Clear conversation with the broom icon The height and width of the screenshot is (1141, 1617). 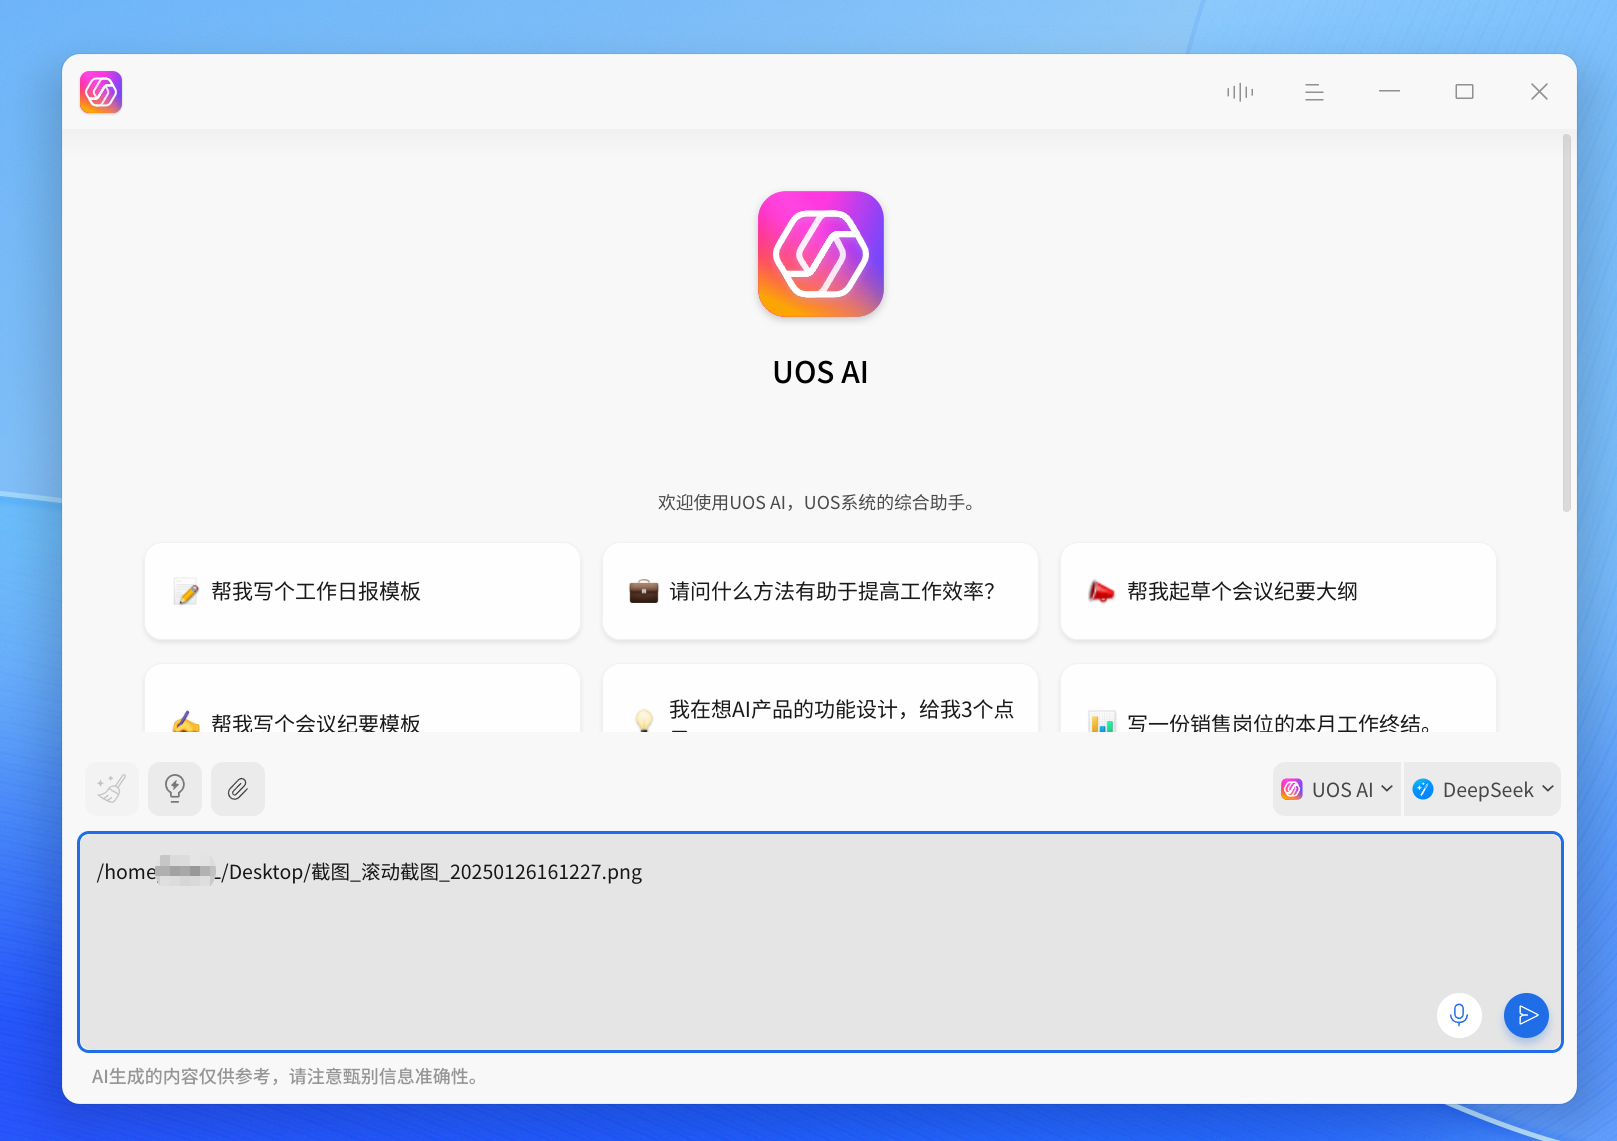click(111, 789)
